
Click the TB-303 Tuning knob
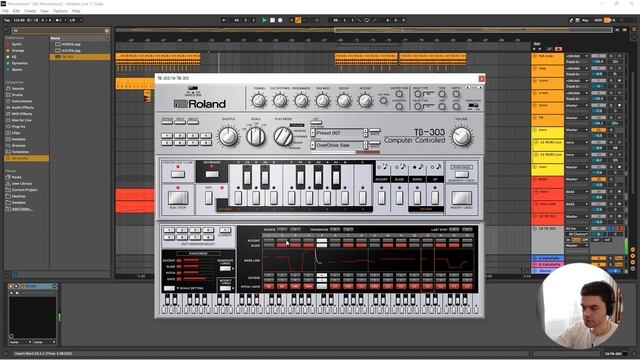pyautogui.click(x=259, y=100)
